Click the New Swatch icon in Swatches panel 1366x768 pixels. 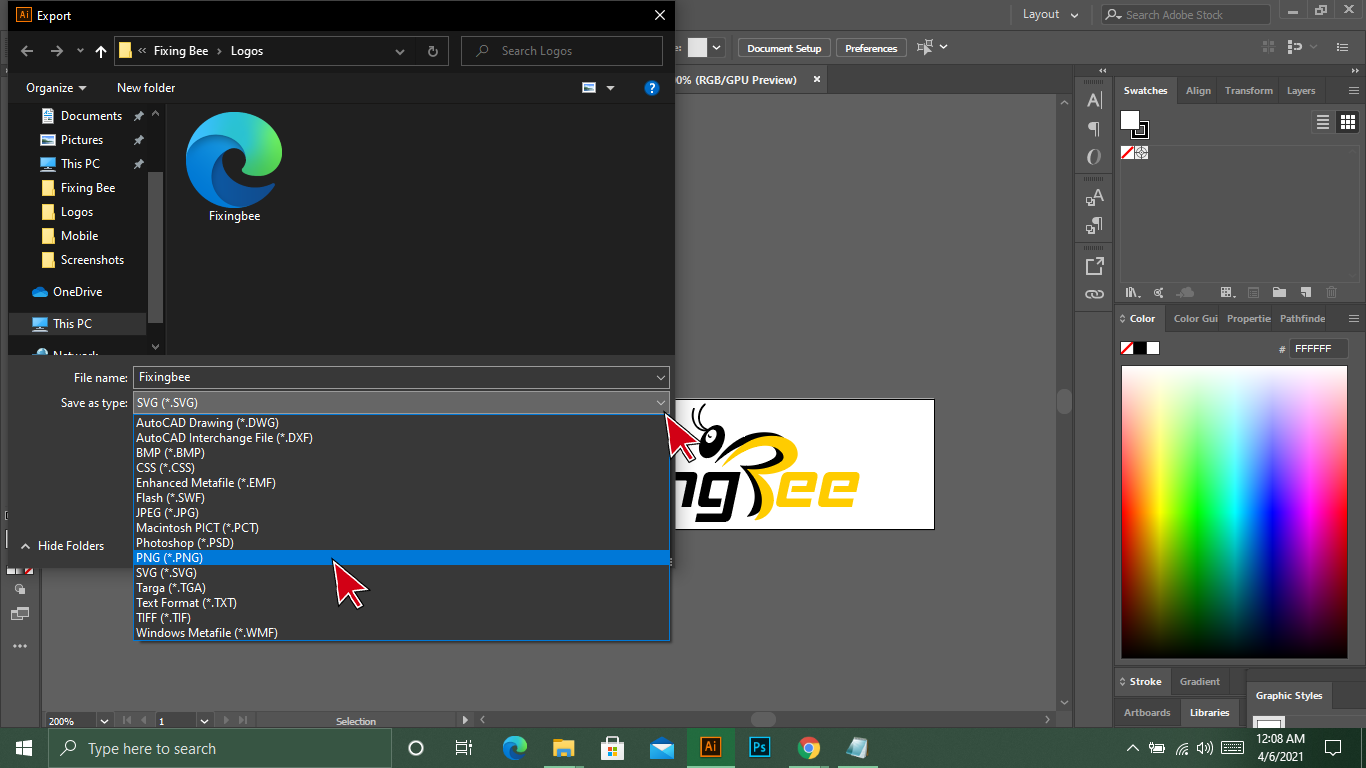click(1305, 292)
